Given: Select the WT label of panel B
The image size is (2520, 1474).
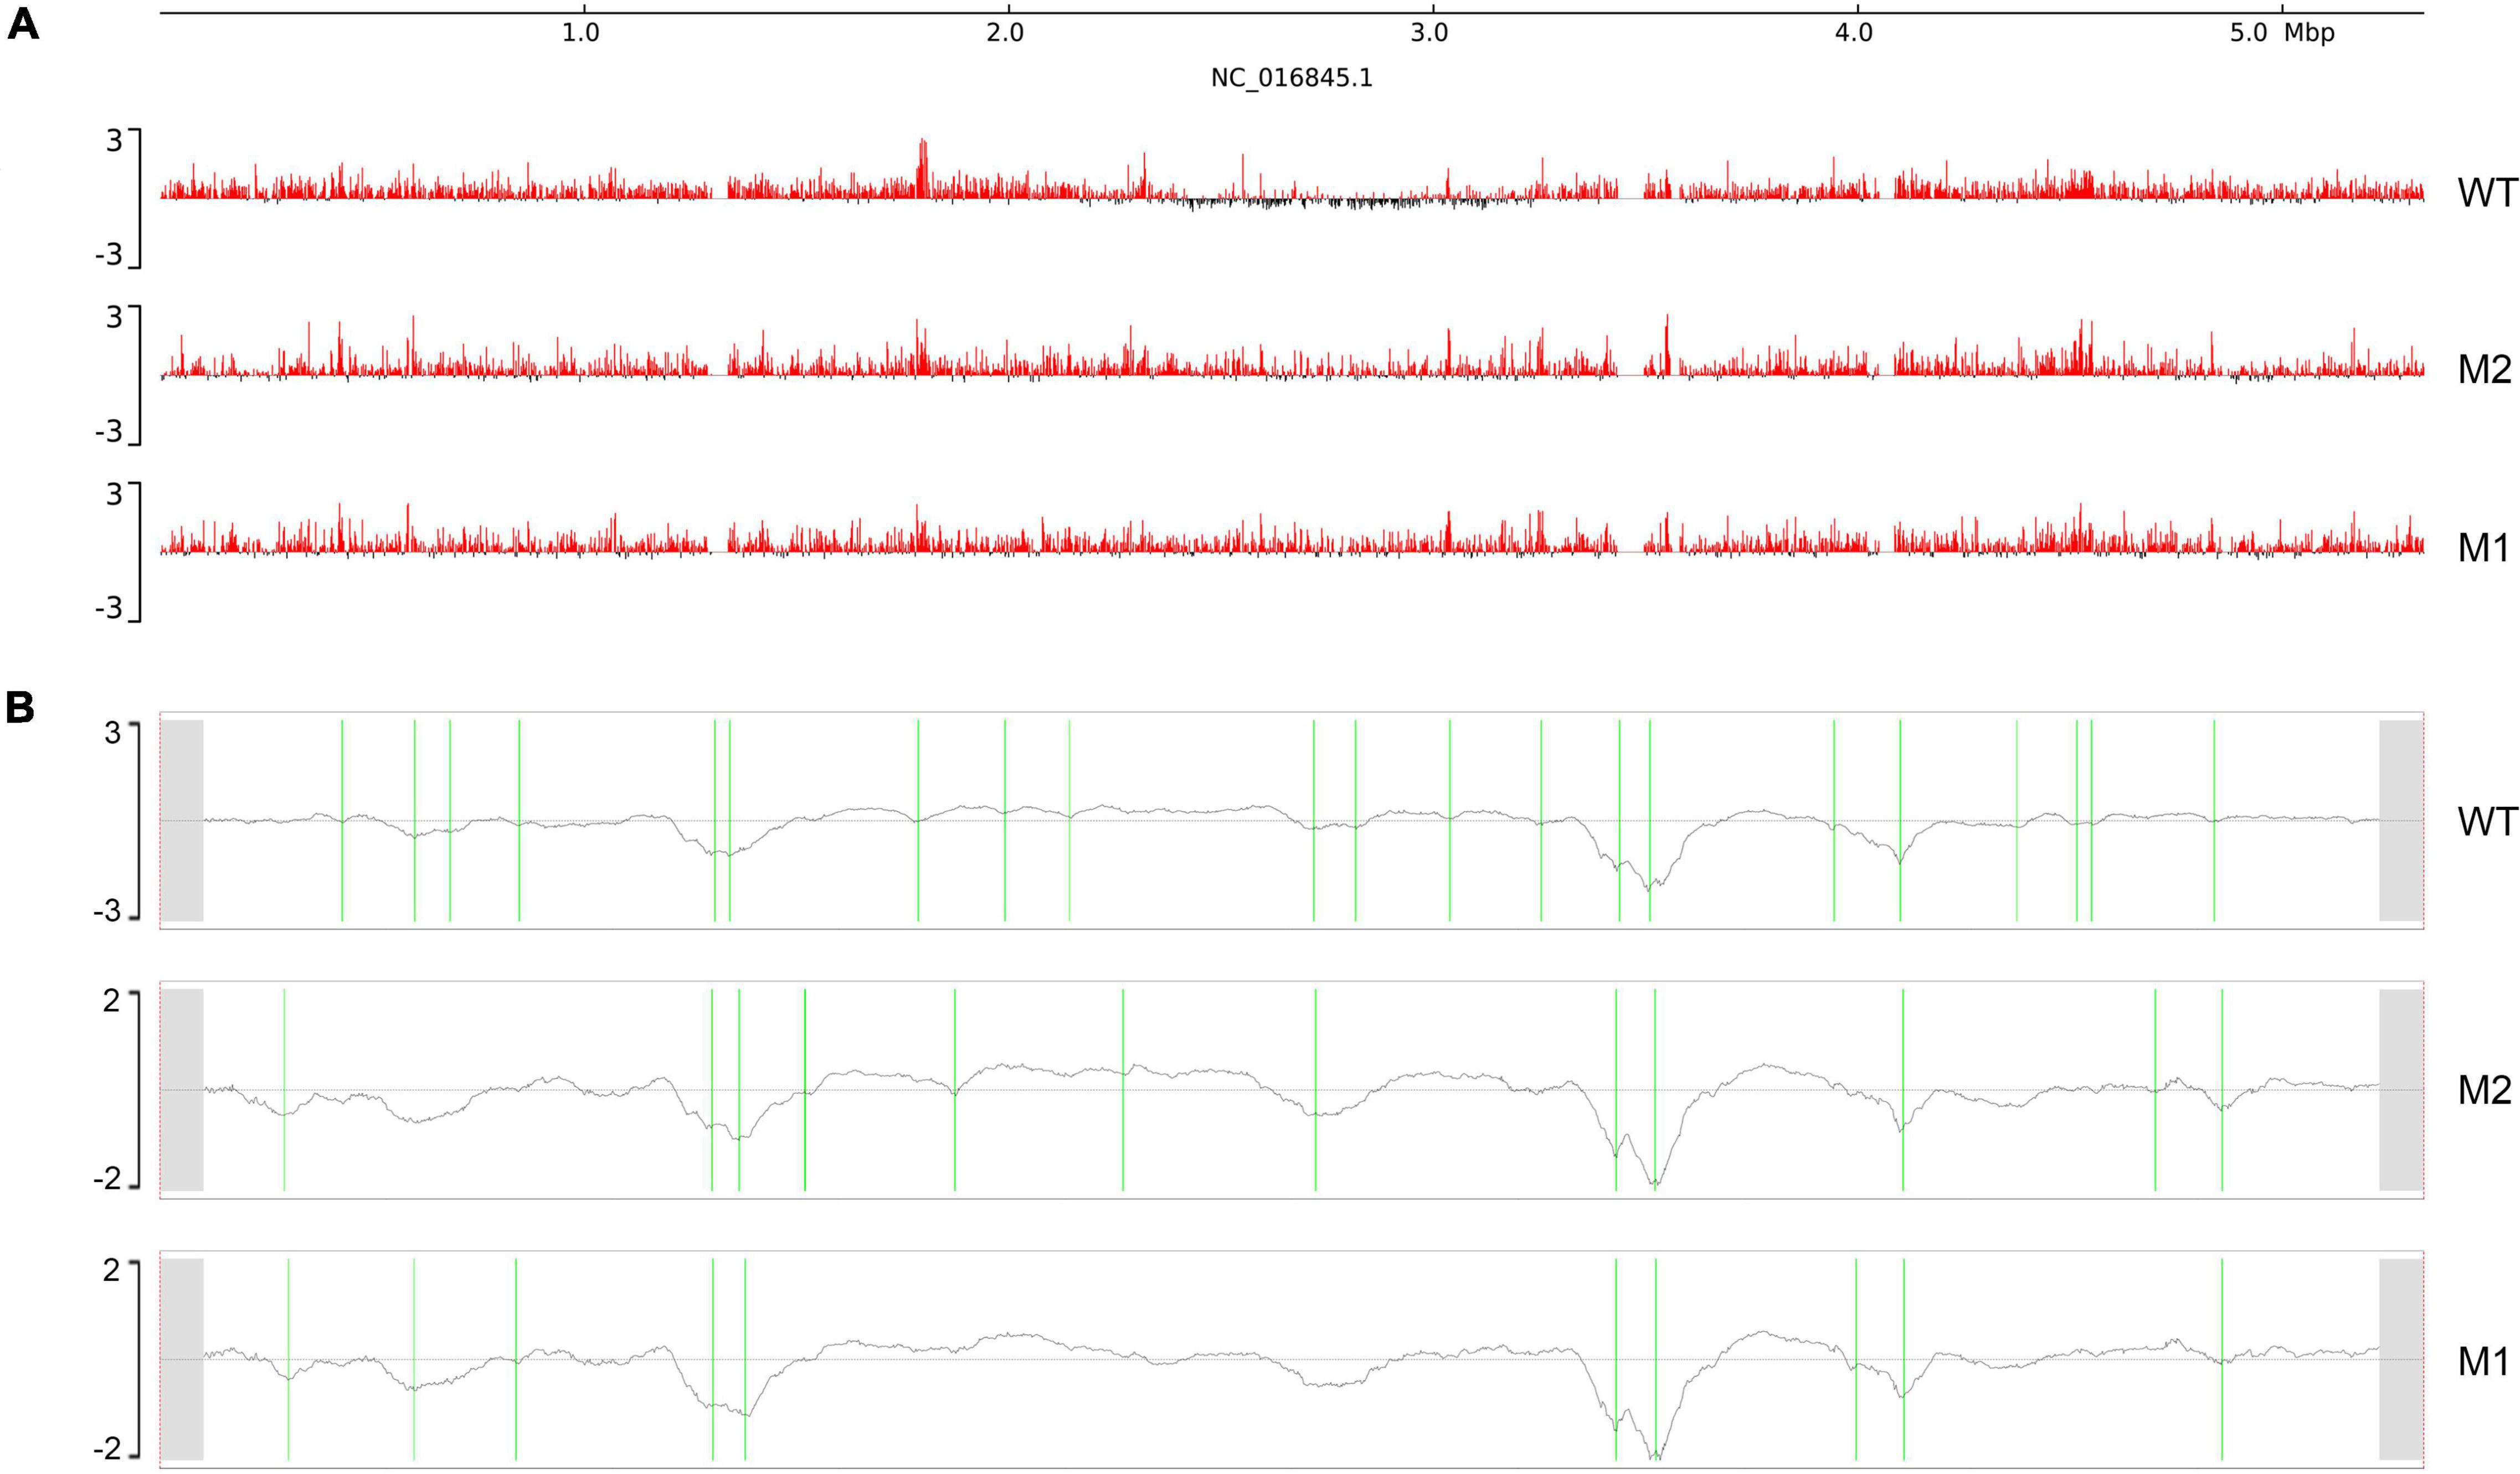Looking at the screenshot, I should tap(2487, 821).
